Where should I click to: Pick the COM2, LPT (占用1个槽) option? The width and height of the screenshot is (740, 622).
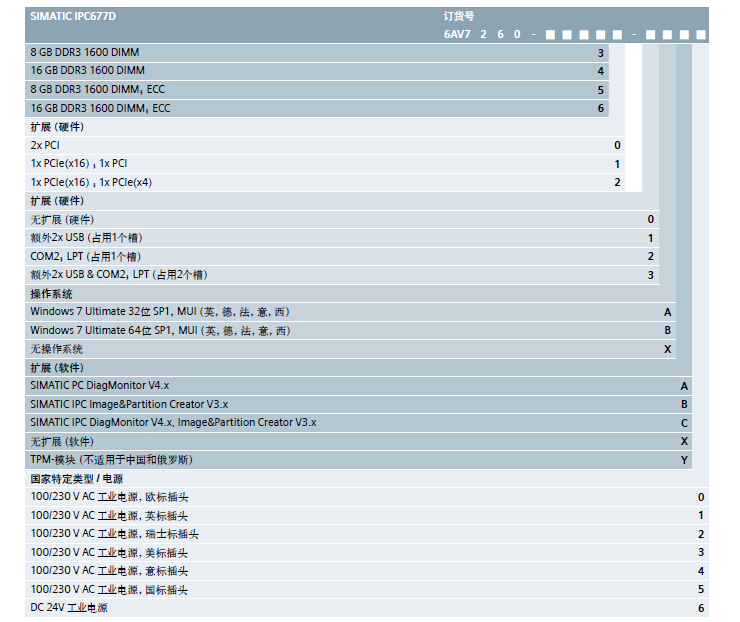pyautogui.click(x=86, y=256)
